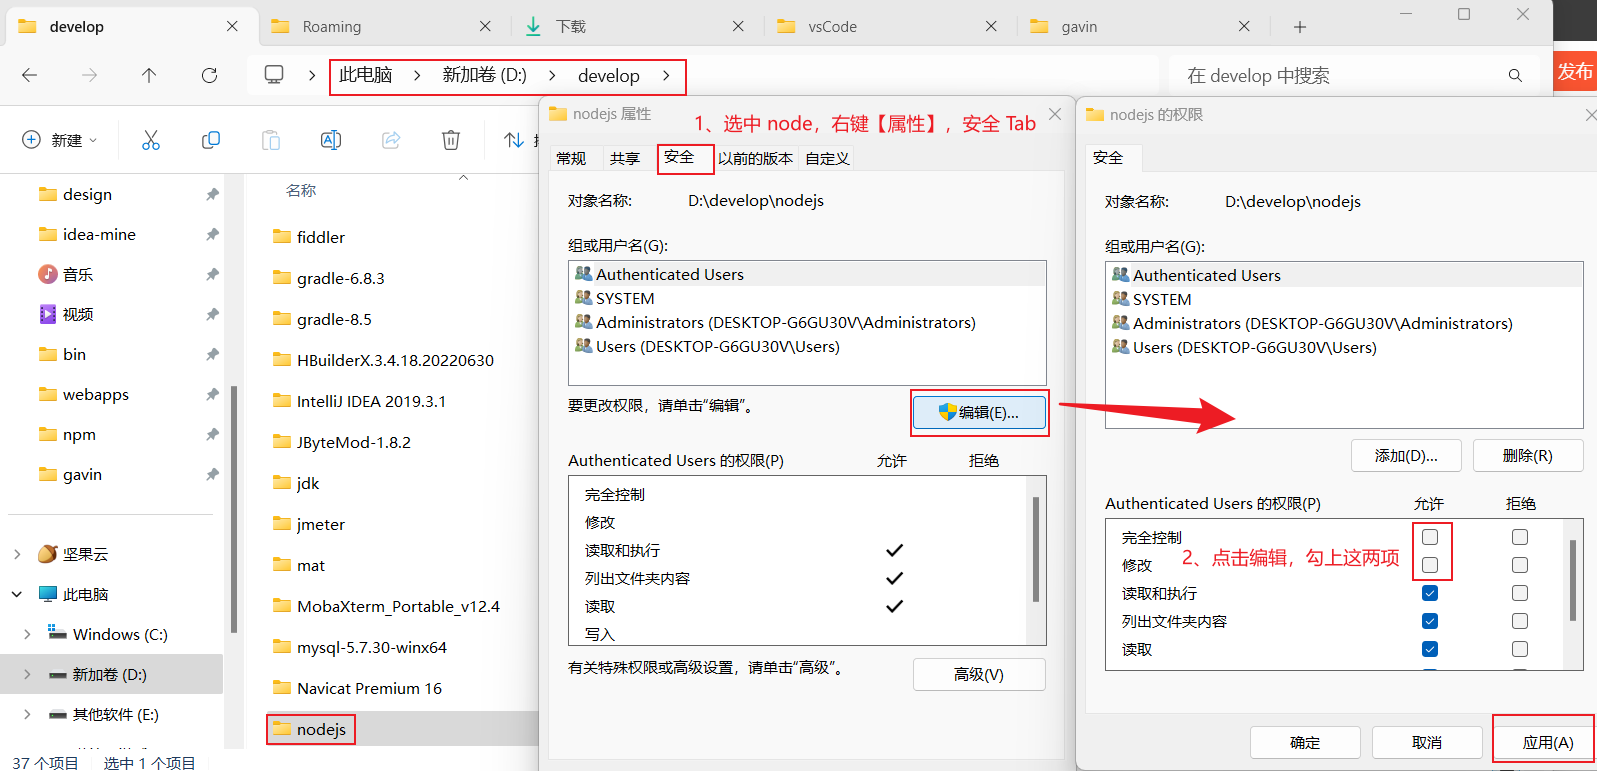Open the 新建 dropdown menu
The width and height of the screenshot is (1597, 771).
(x=60, y=140)
